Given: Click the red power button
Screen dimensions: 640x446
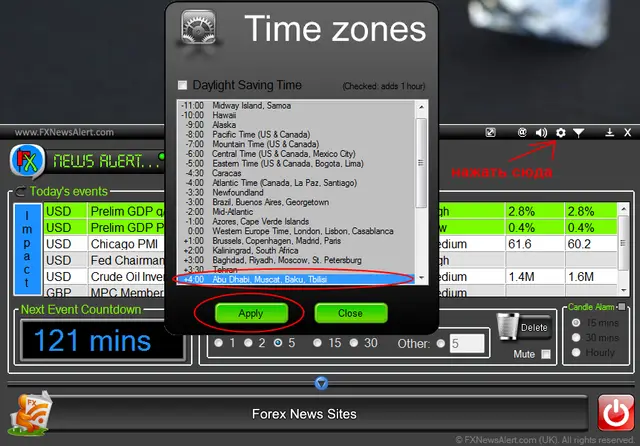Looking at the screenshot, I should [x=616, y=413].
